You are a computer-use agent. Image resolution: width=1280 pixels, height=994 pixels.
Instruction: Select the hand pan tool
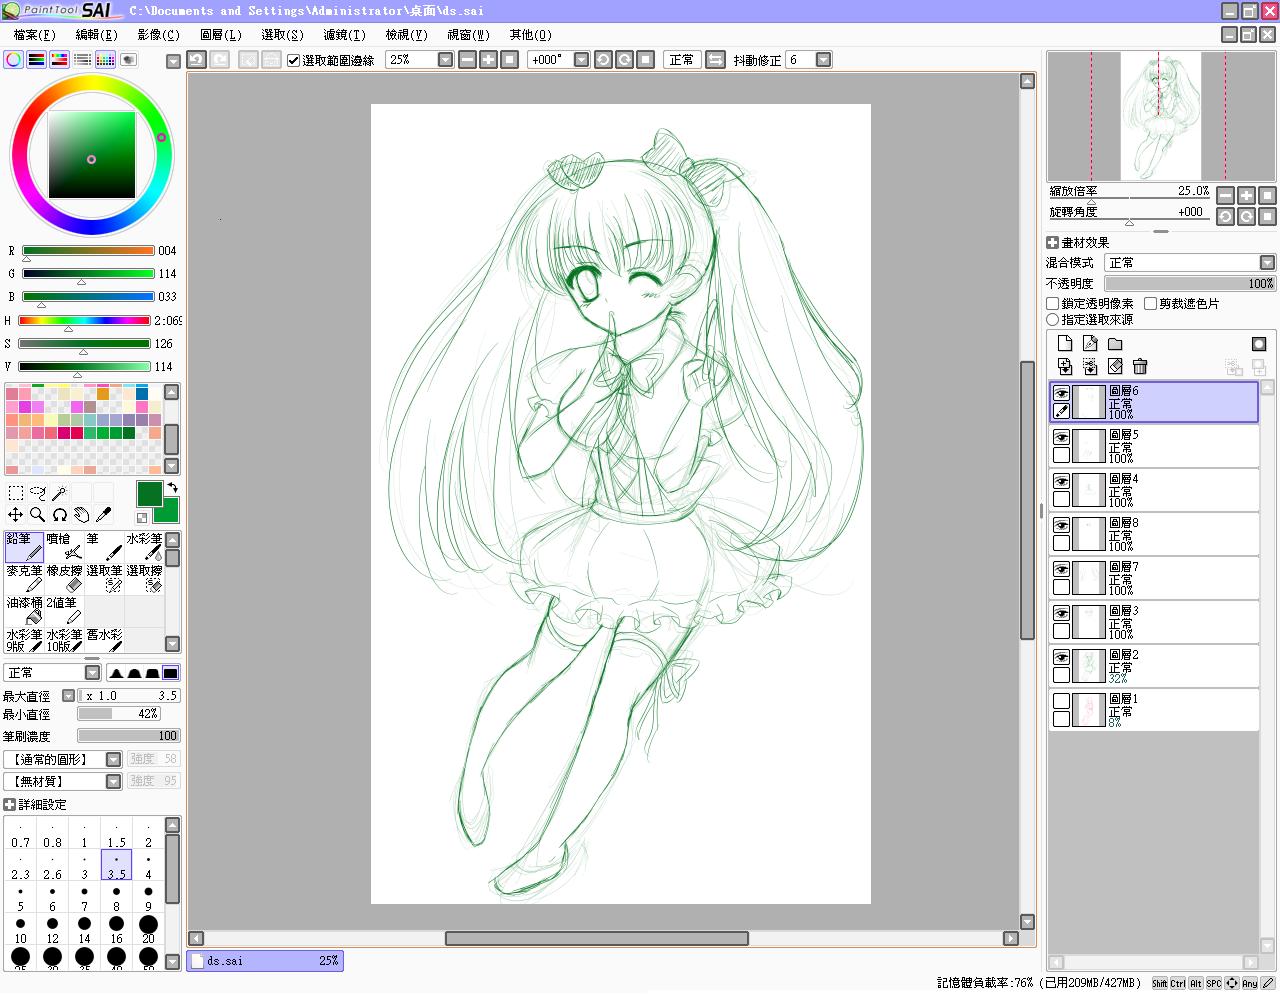[x=82, y=515]
